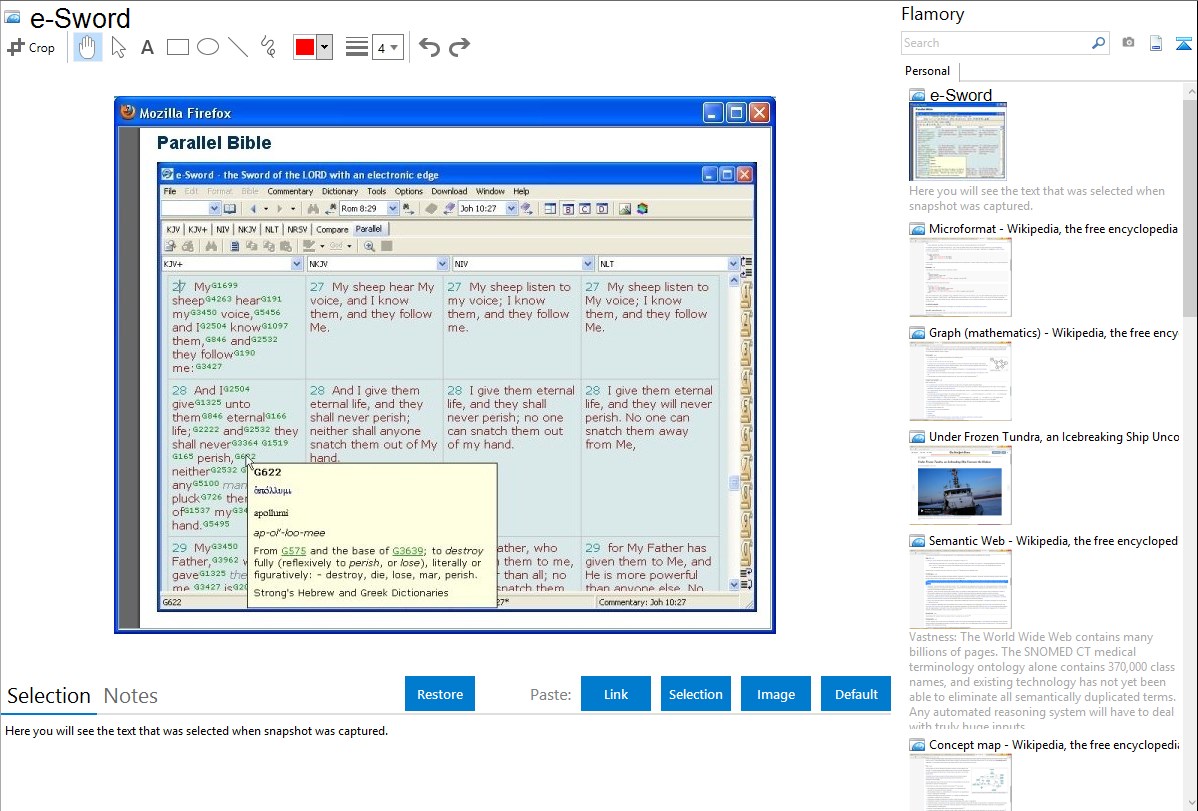Open the Microformat Wikipedia snapshot thumbnail
The height and width of the screenshot is (811, 1198).
(x=960, y=277)
